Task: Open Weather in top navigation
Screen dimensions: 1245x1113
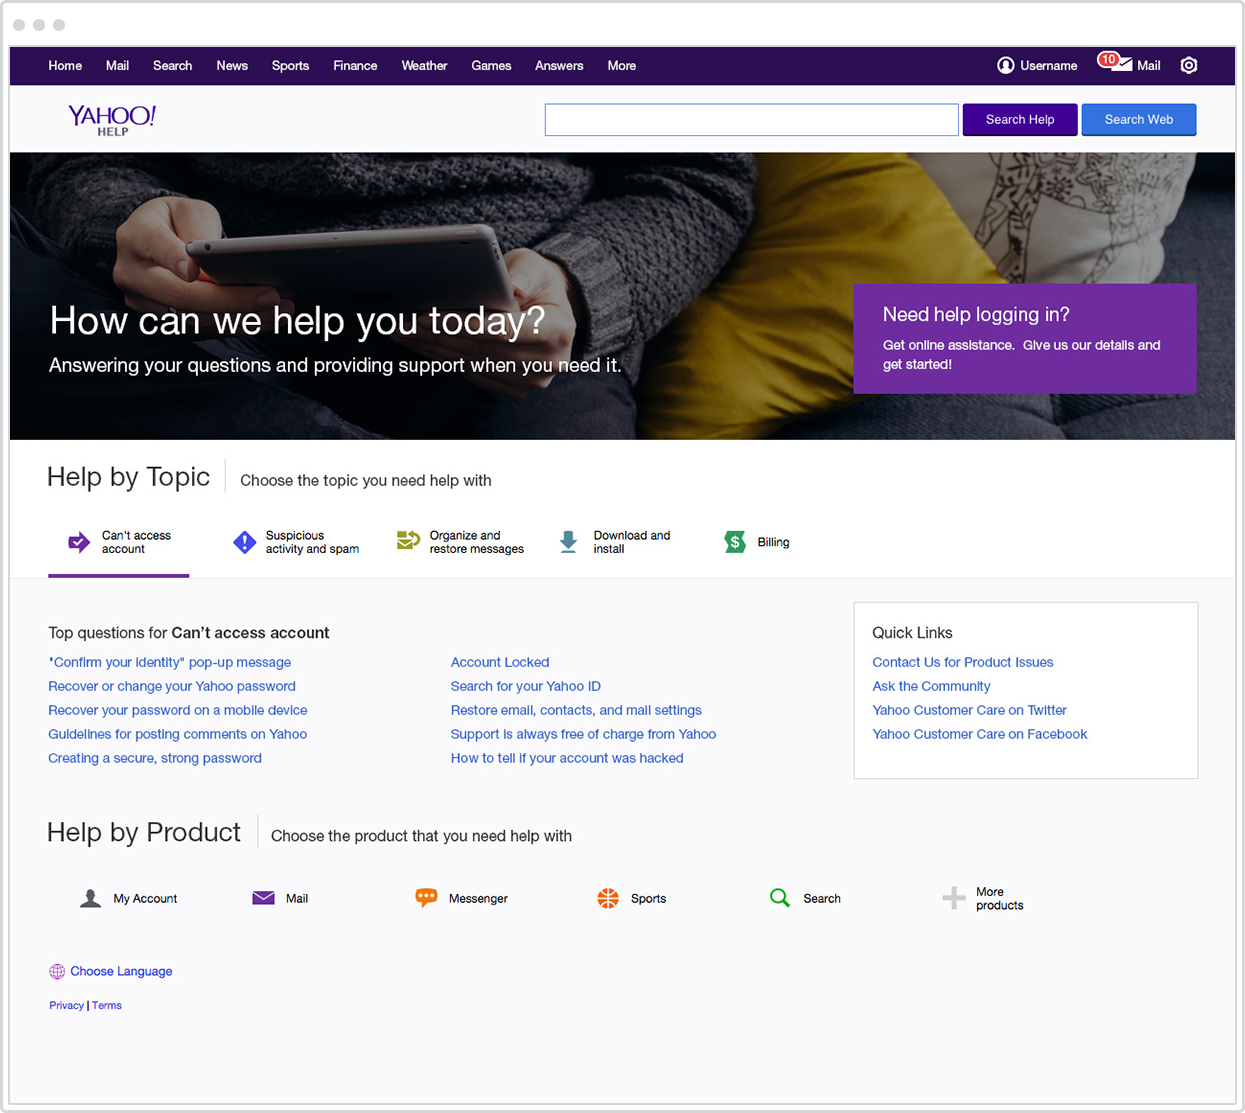Action: pyautogui.click(x=424, y=66)
